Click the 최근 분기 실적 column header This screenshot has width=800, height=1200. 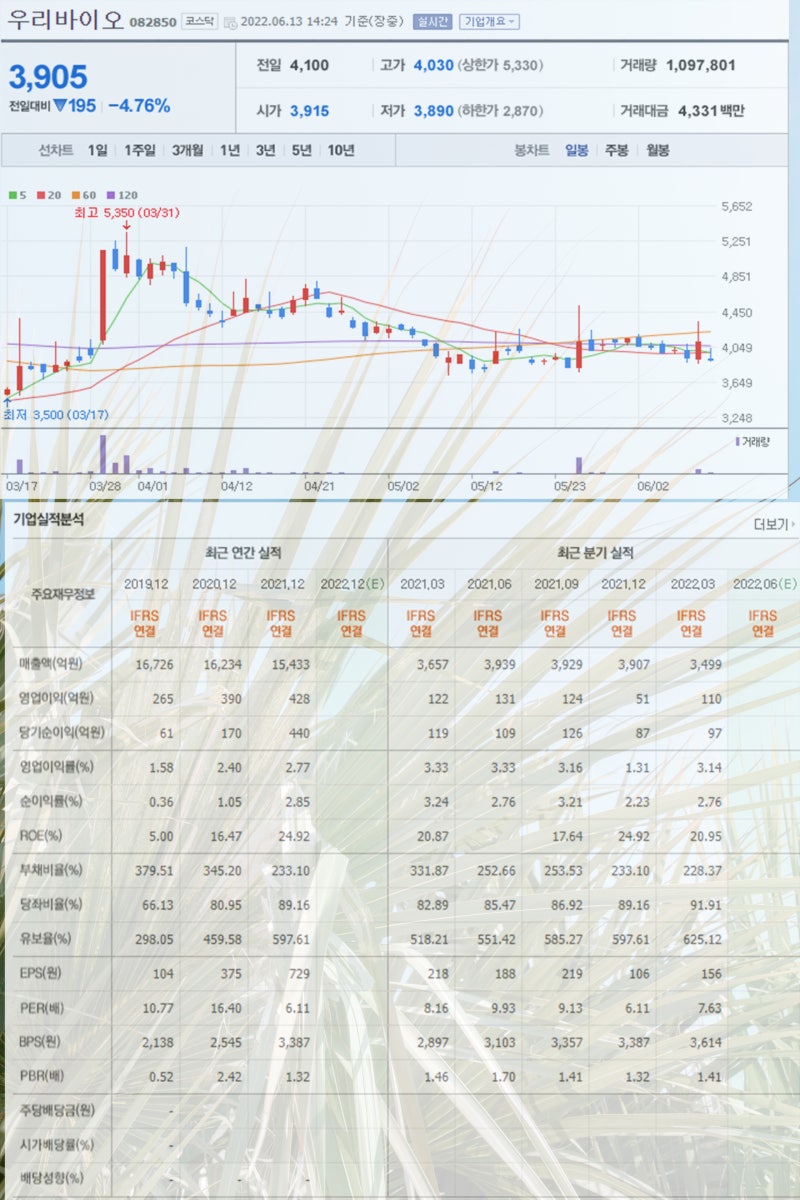[x=595, y=552]
